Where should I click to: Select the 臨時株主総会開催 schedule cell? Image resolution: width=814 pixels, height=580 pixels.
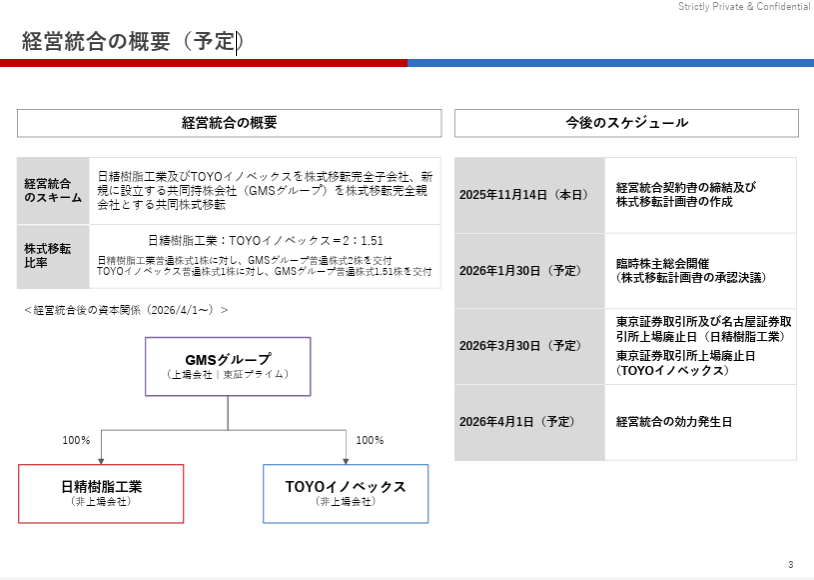pos(700,271)
